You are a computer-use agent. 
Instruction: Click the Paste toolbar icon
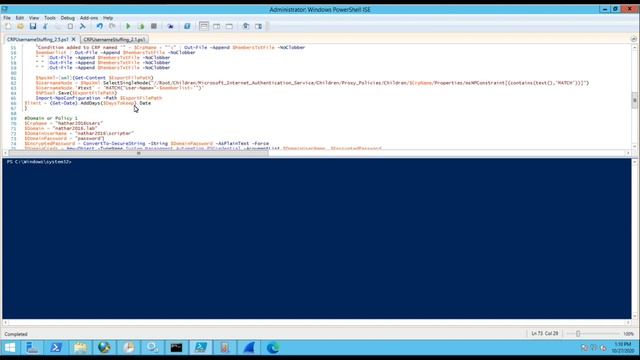point(70,26)
